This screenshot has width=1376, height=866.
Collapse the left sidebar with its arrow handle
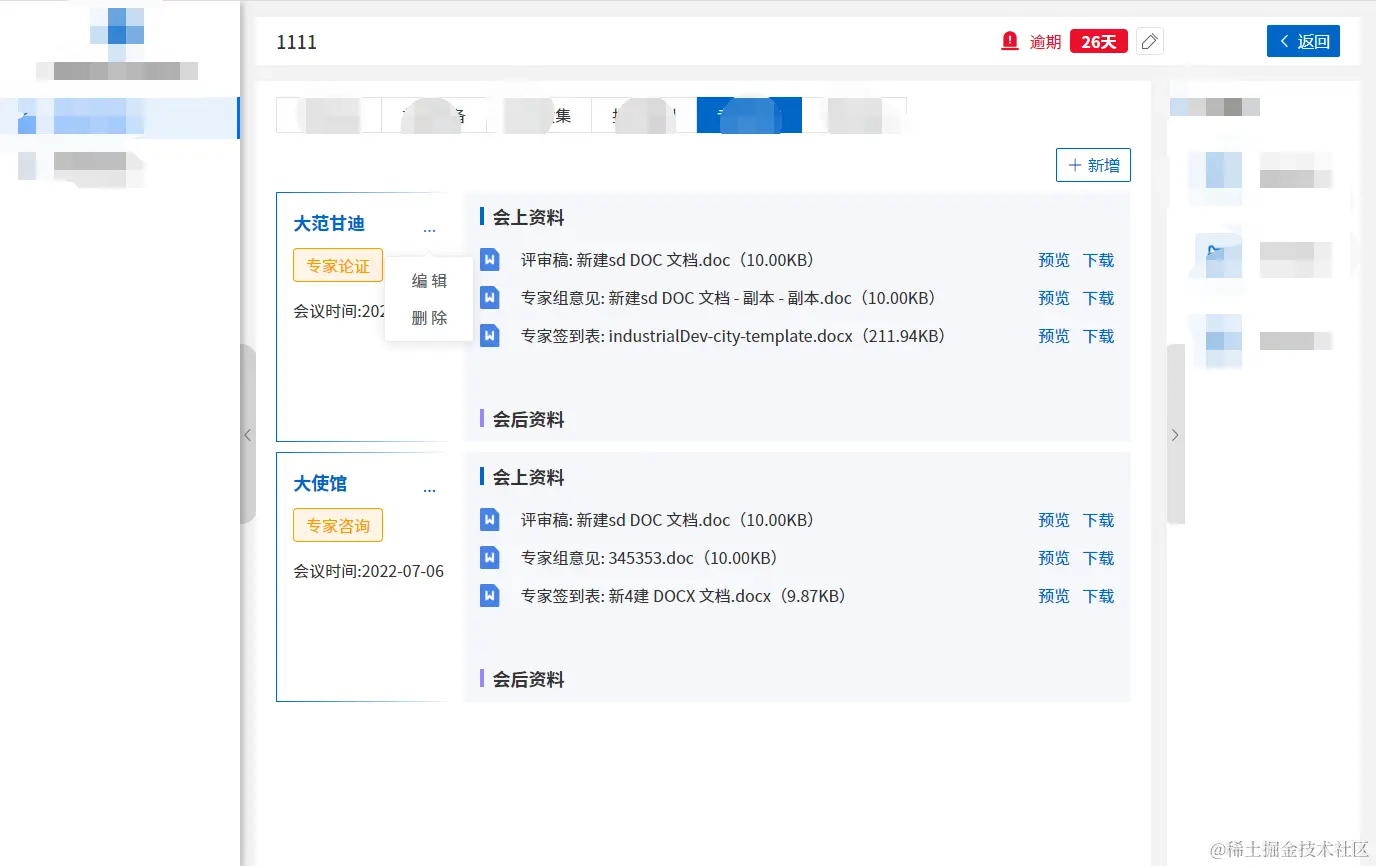248,434
